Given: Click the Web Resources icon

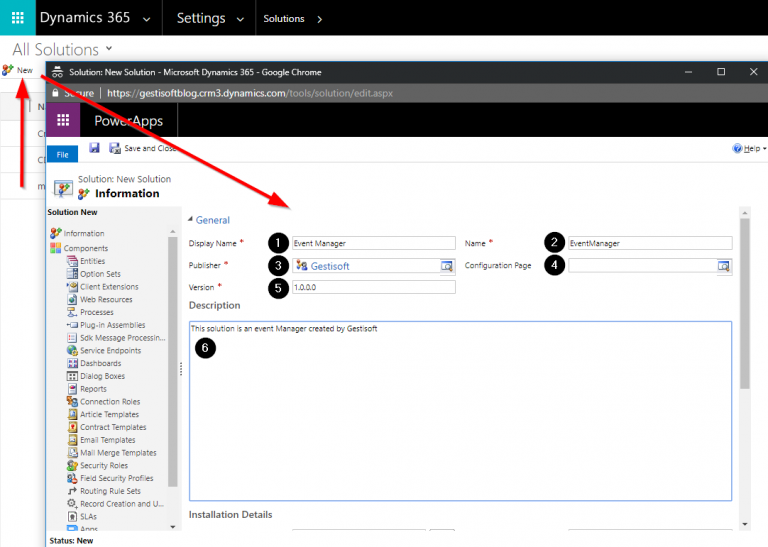Looking at the screenshot, I should pos(72,299).
